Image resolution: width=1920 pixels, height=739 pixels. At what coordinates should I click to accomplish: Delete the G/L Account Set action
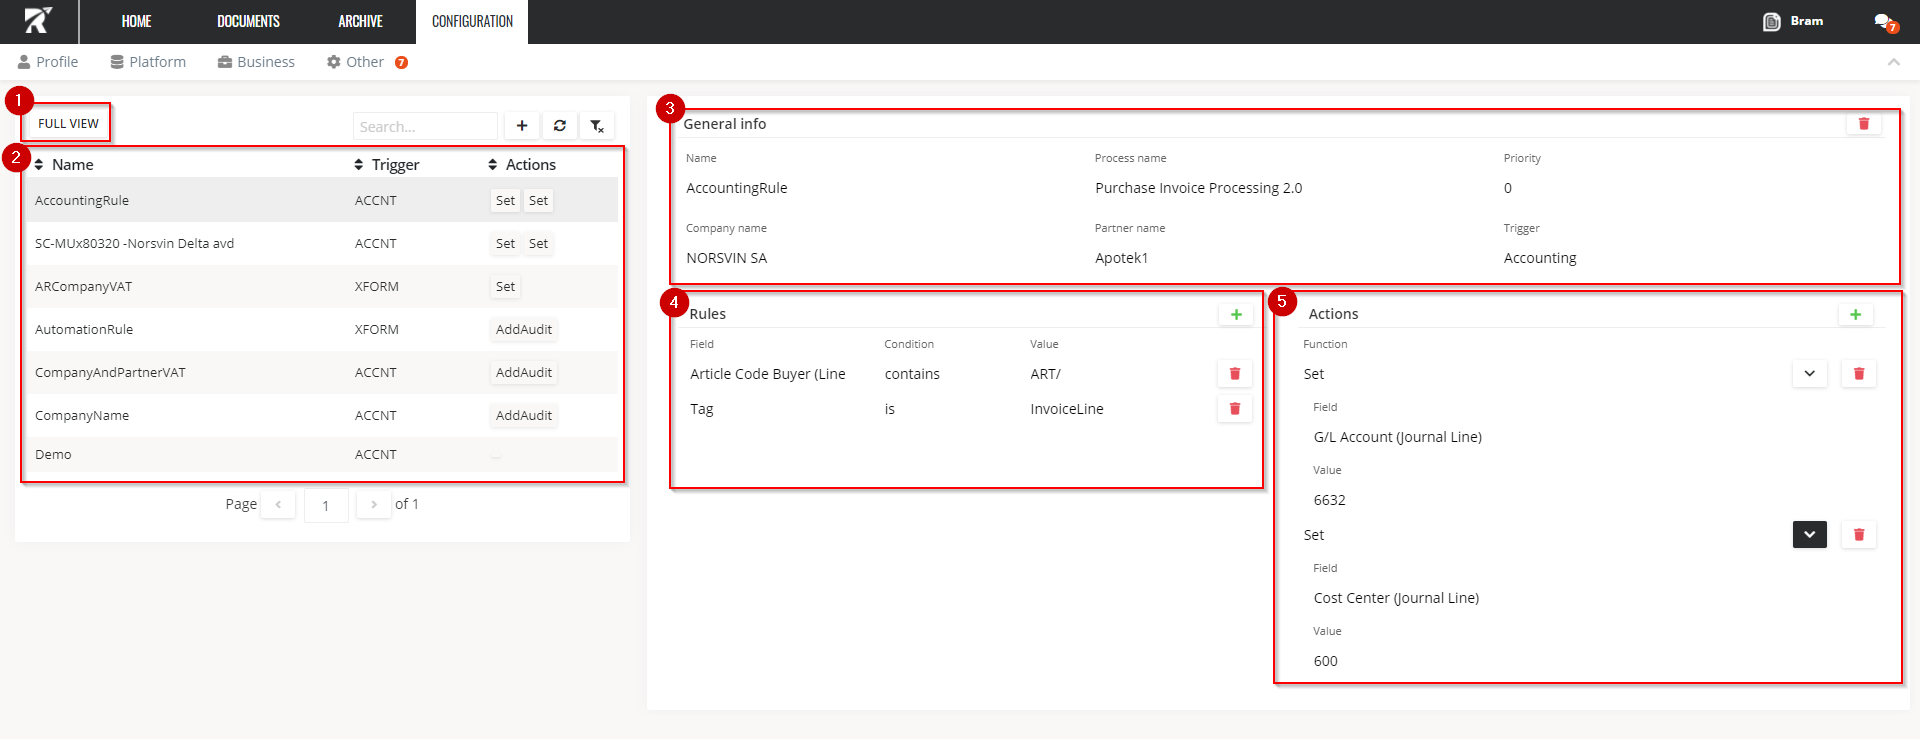tap(1858, 374)
